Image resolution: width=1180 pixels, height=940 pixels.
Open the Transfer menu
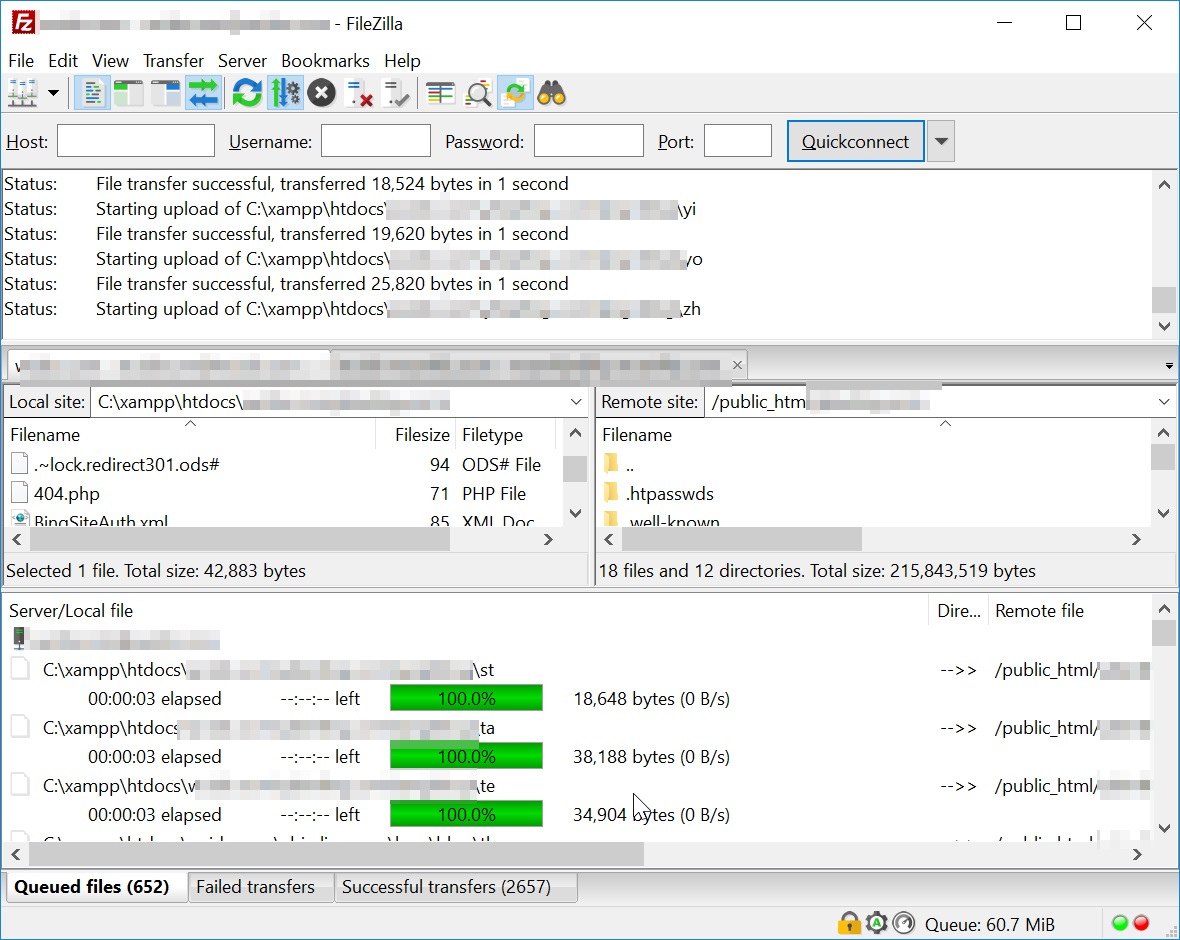(x=173, y=61)
